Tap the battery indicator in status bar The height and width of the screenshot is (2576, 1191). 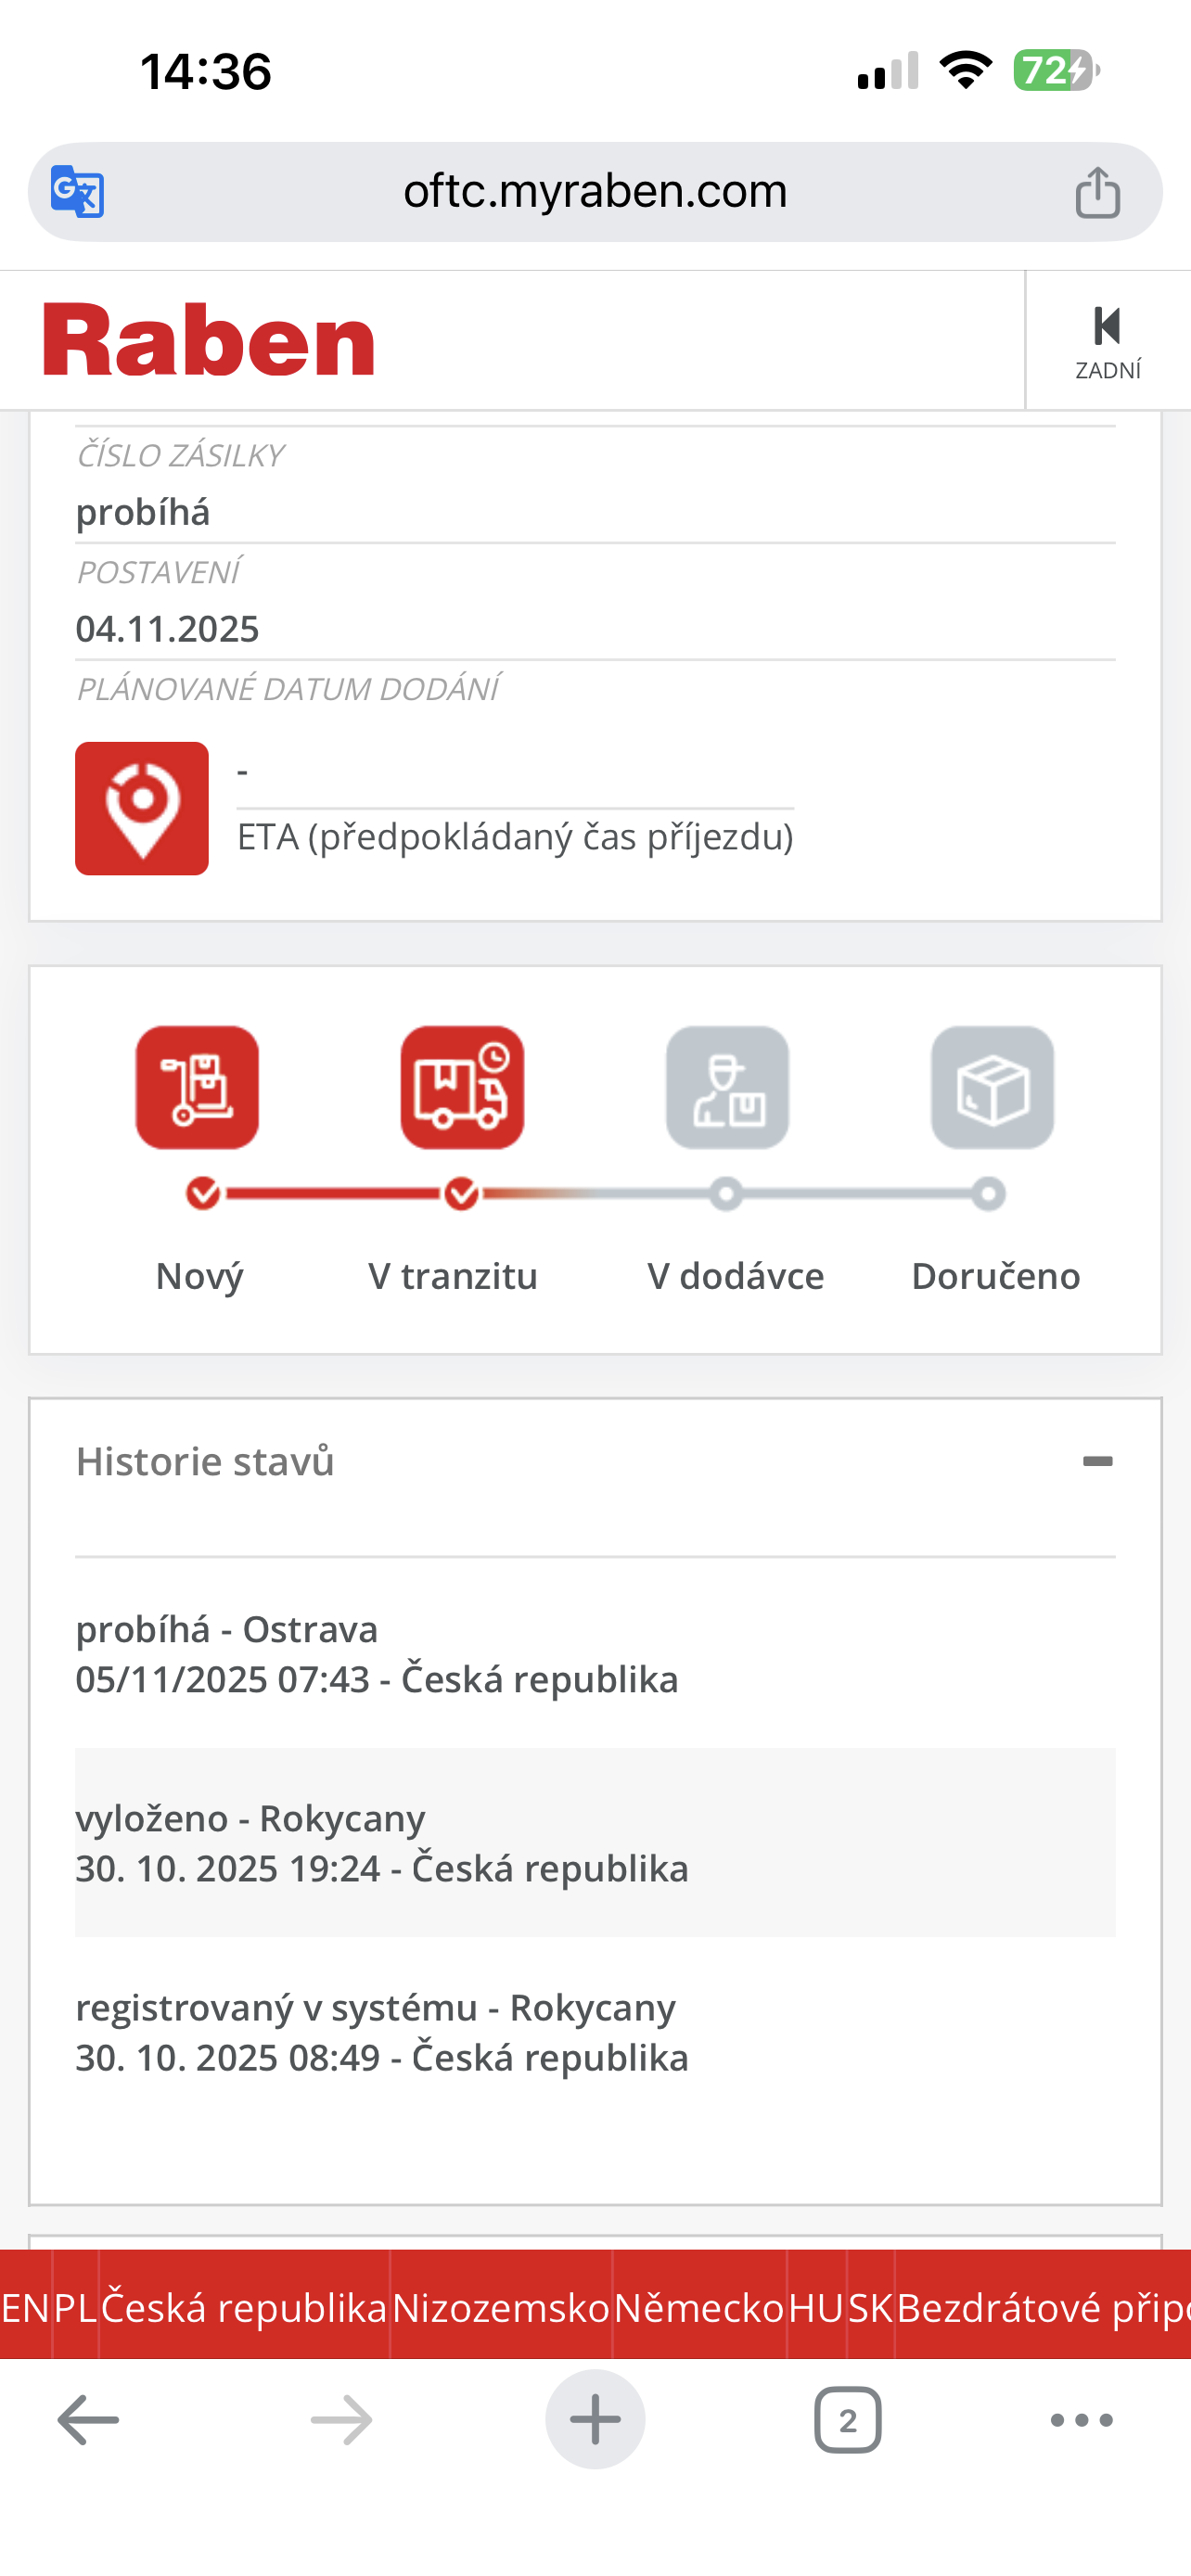(1056, 71)
